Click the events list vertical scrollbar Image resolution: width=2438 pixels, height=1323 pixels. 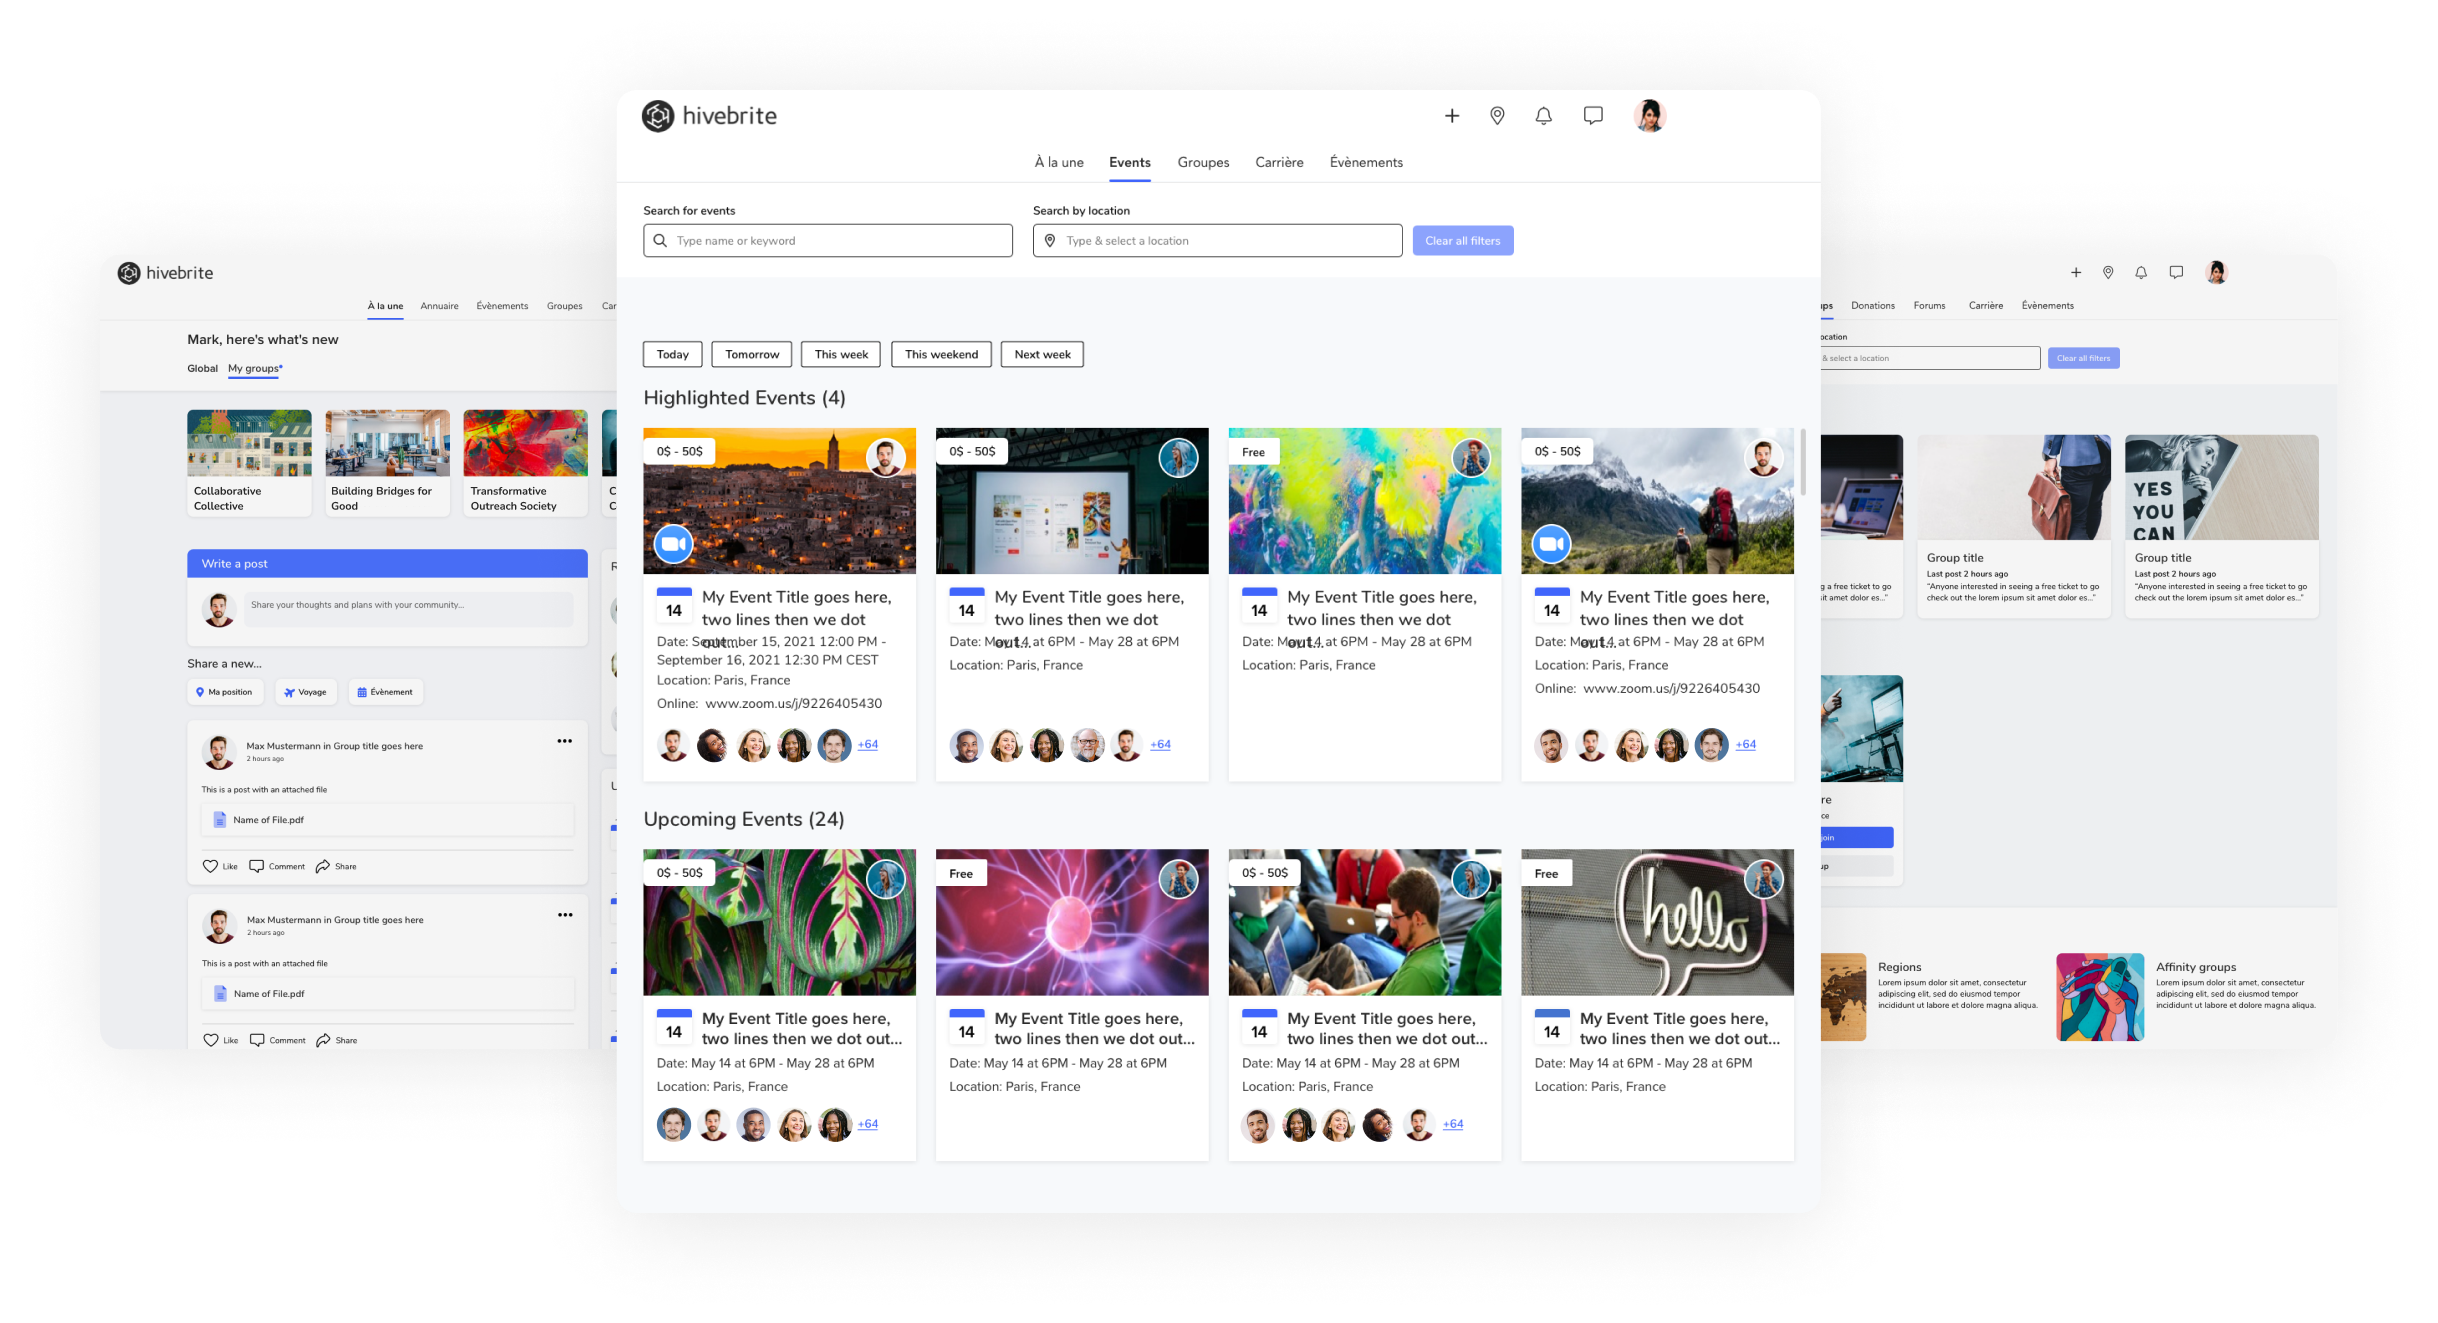coord(1803,462)
